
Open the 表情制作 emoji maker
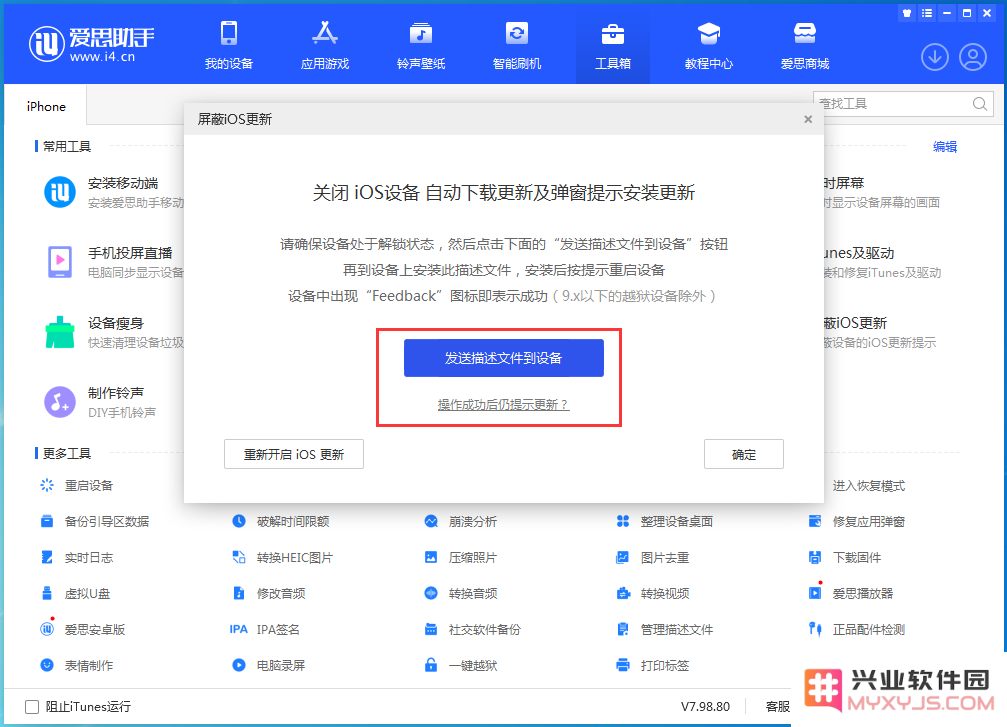coord(76,665)
